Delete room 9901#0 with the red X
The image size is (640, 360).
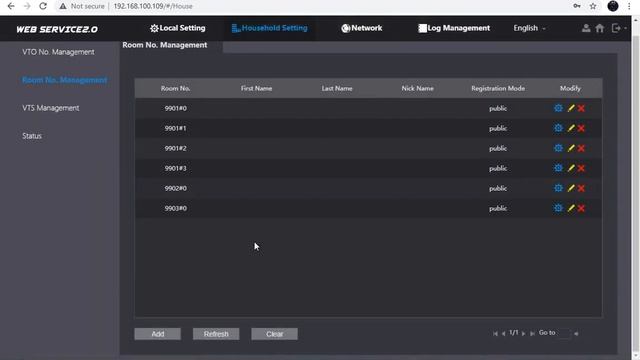pyautogui.click(x=581, y=108)
